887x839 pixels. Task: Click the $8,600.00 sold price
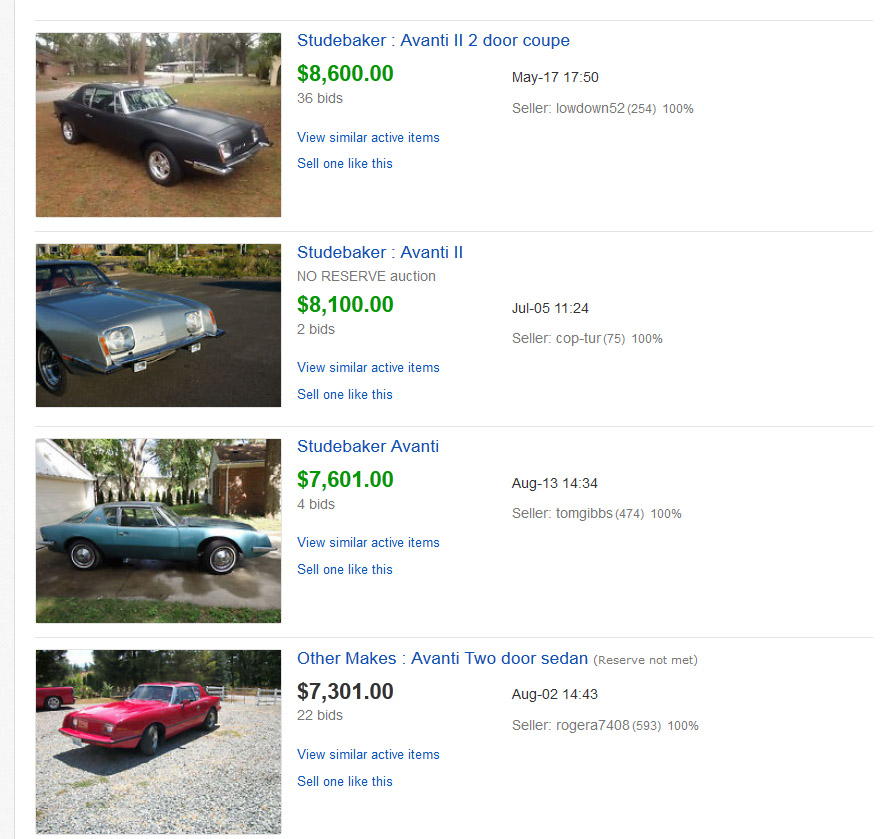pos(345,74)
